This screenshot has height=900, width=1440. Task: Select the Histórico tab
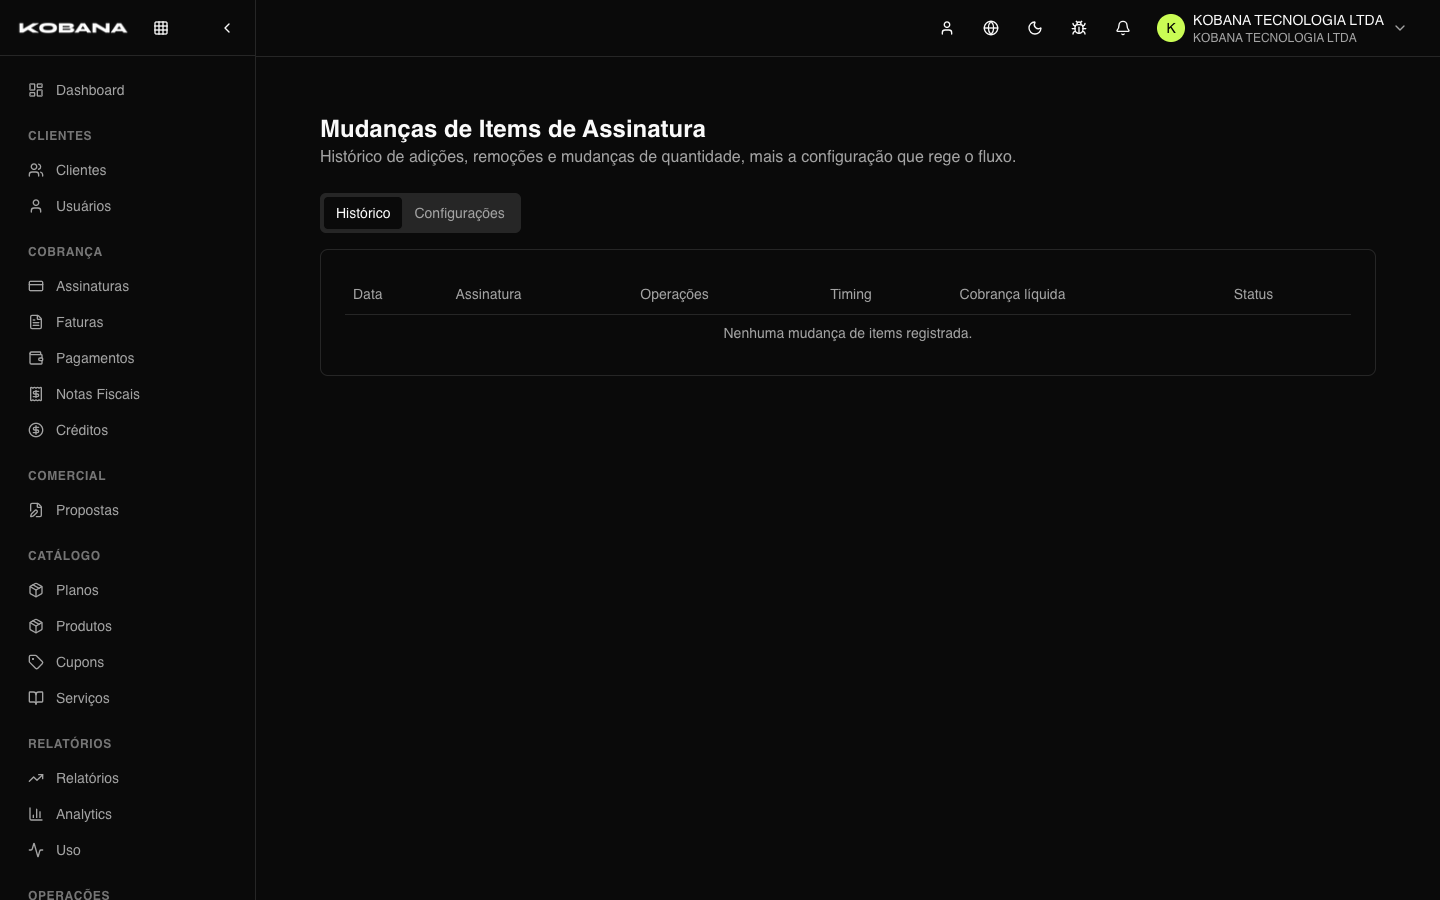(363, 213)
